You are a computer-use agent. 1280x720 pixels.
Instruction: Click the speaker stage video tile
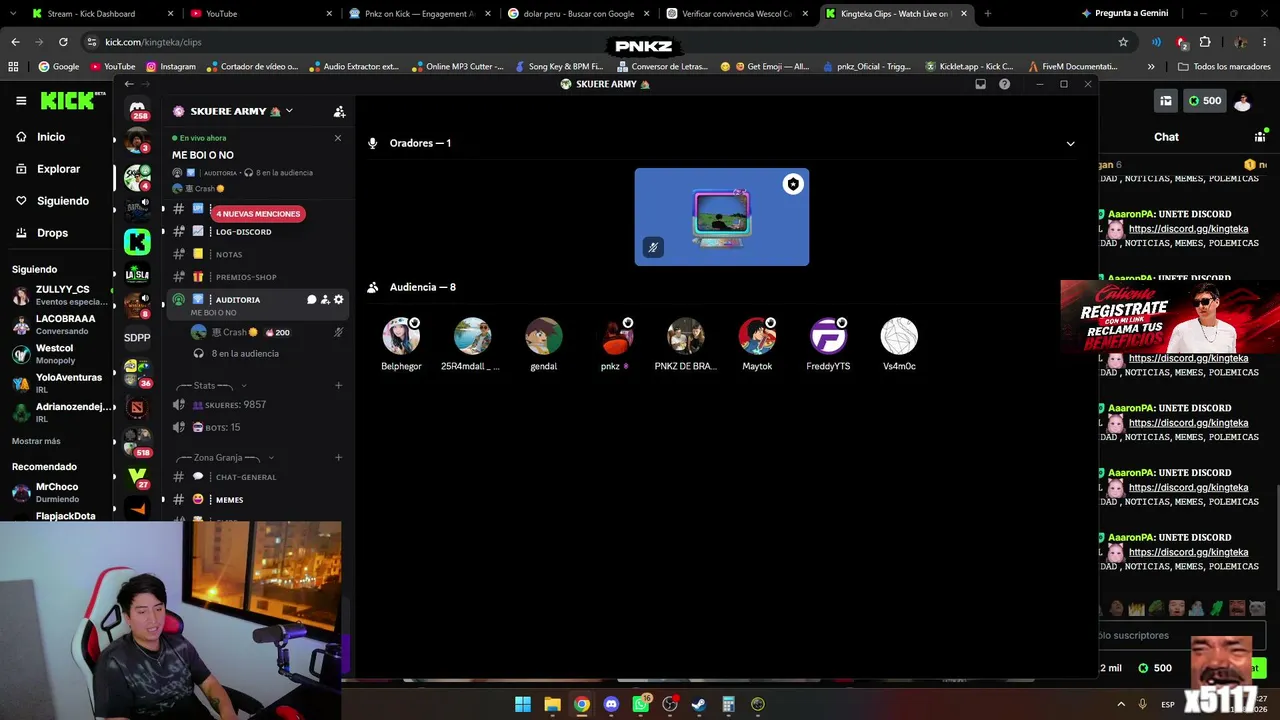(x=722, y=217)
